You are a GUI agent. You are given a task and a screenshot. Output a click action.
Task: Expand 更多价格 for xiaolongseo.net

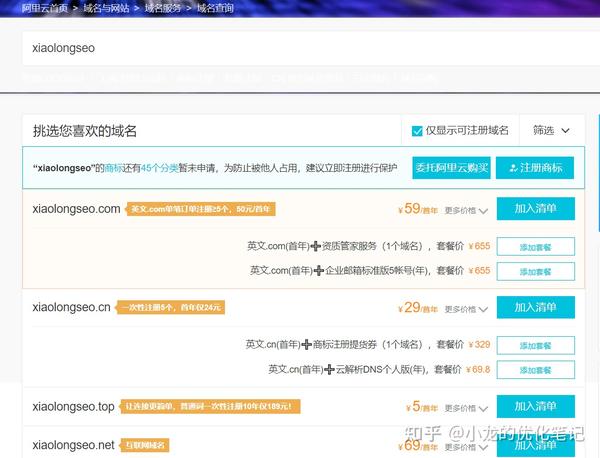point(466,447)
